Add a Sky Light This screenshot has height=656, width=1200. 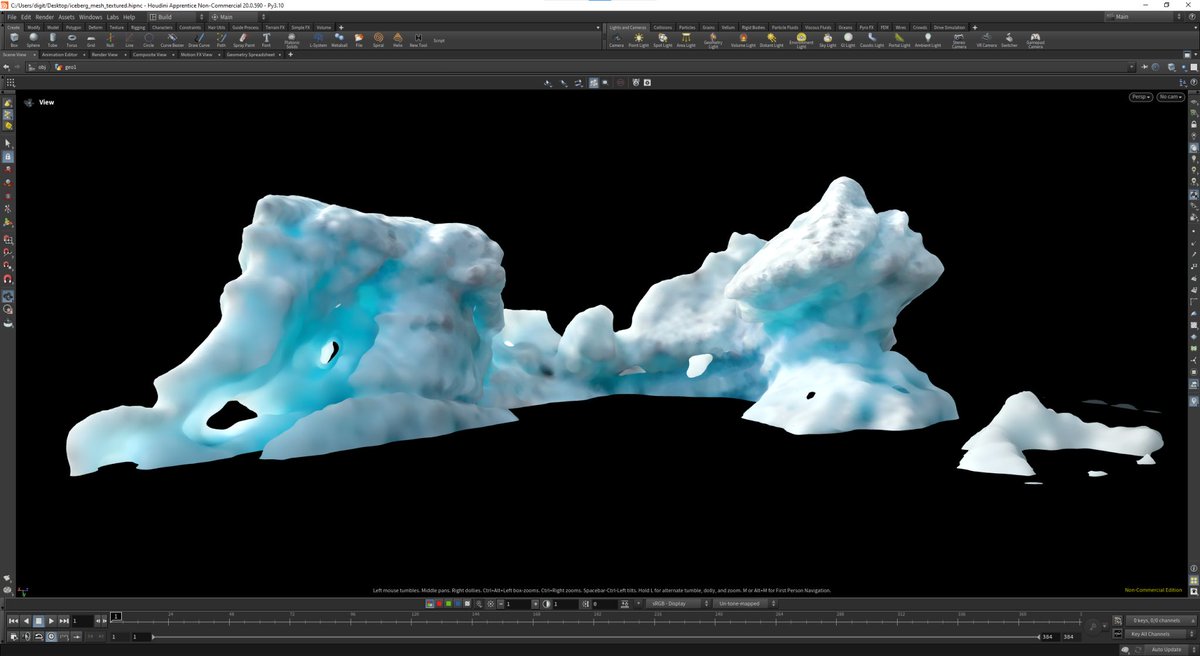(x=828, y=40)
